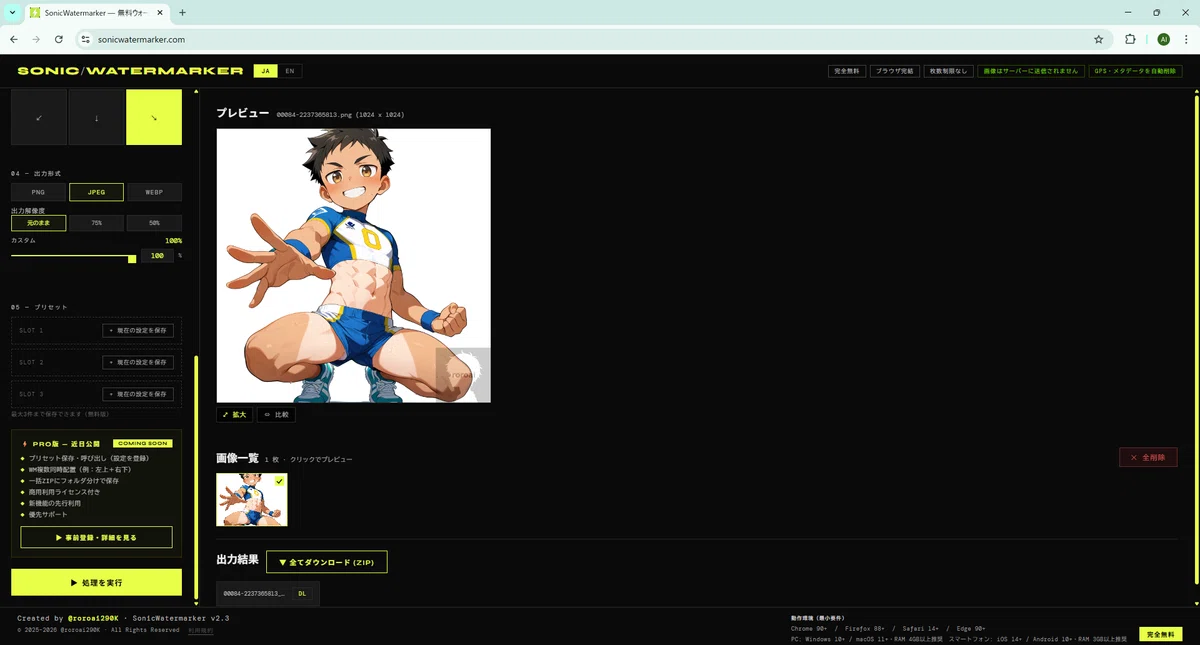Download all results as ZIP
The image size is (1200, 645).
[x=326, y=562]
